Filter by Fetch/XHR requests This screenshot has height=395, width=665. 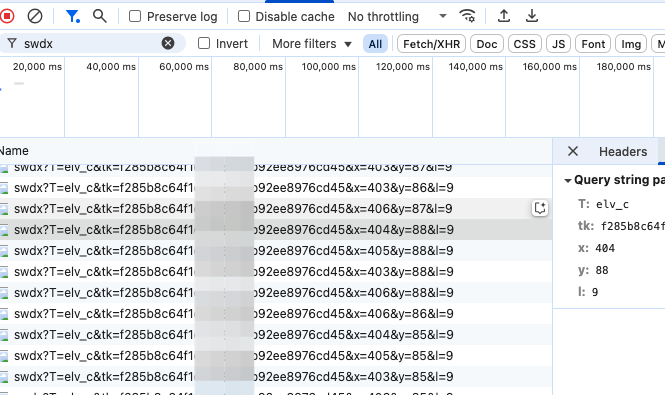tap(431, 44)
